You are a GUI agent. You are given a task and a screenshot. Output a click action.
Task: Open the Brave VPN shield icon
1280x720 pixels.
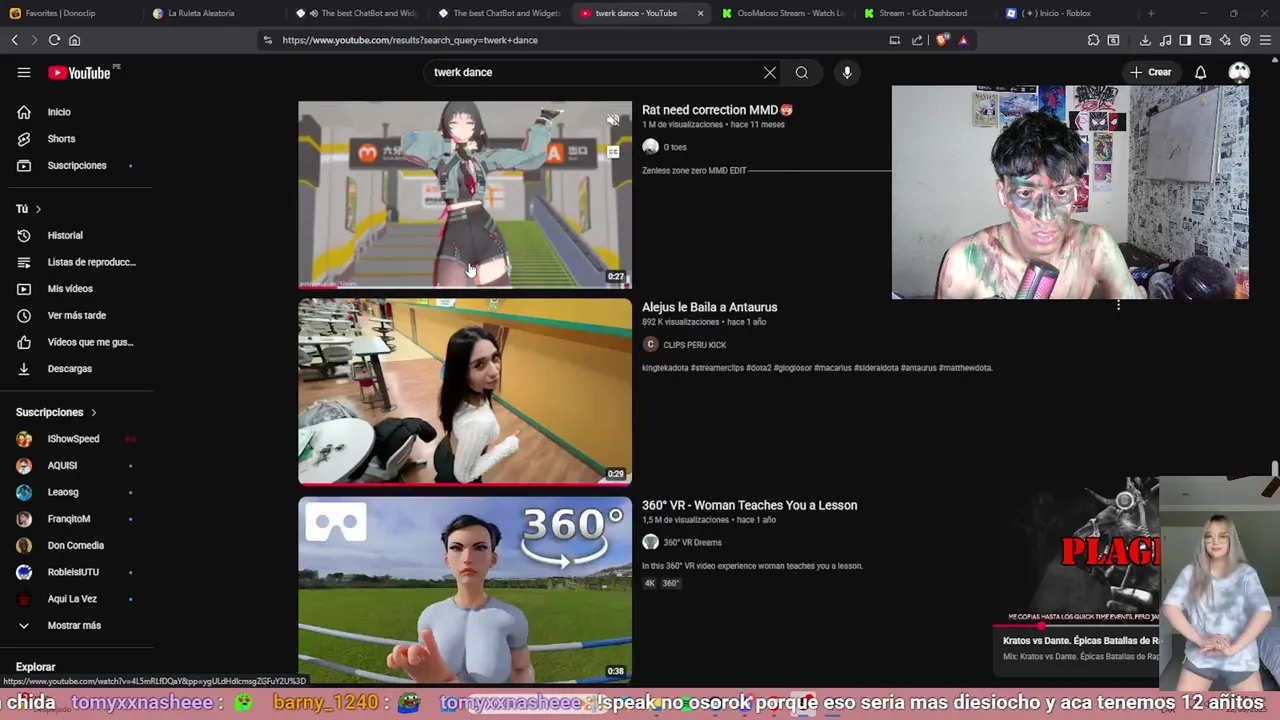click(x=1245, y=40)
